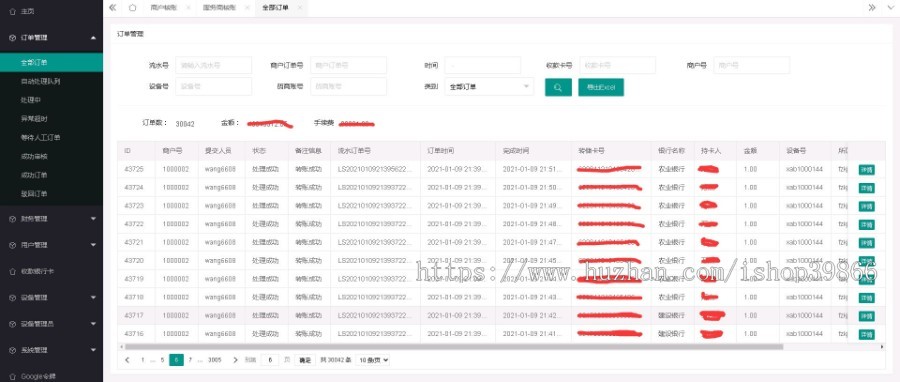
Task: Click the 确定 page jump button
Action: (x=304, y=360)
